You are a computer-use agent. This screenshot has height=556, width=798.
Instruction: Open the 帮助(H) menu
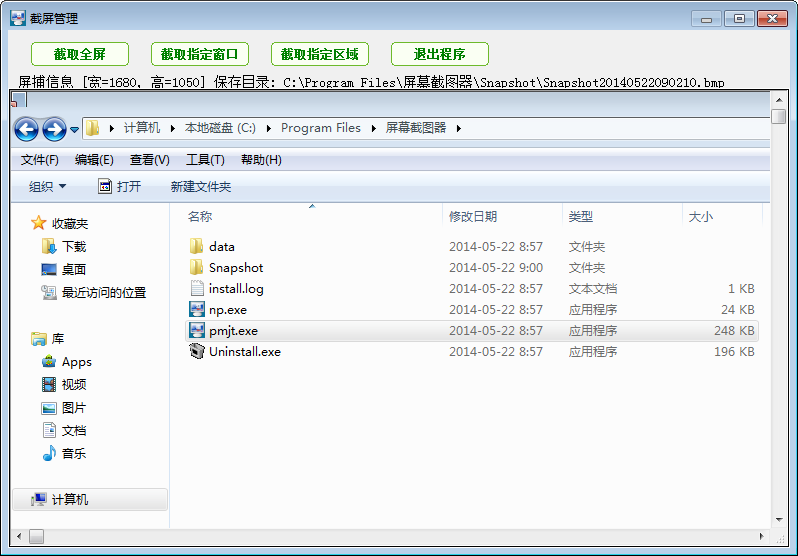click(x=261, y=160)
